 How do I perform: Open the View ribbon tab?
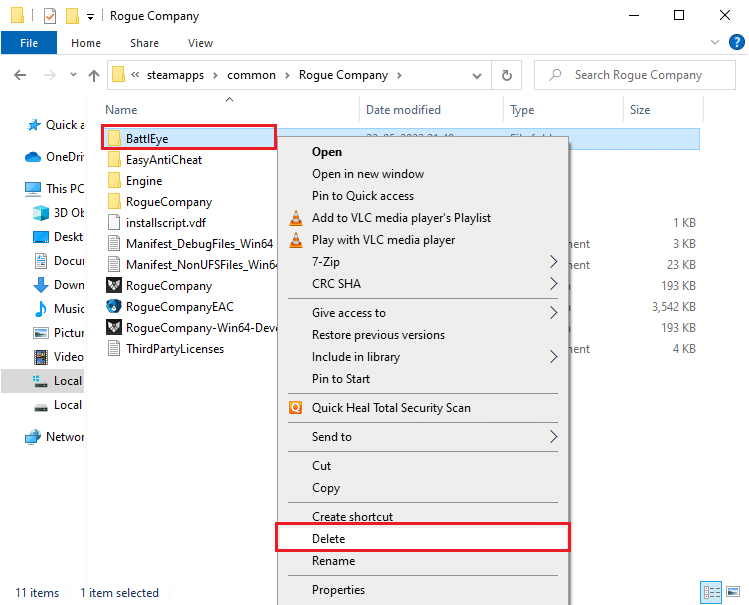200,43
